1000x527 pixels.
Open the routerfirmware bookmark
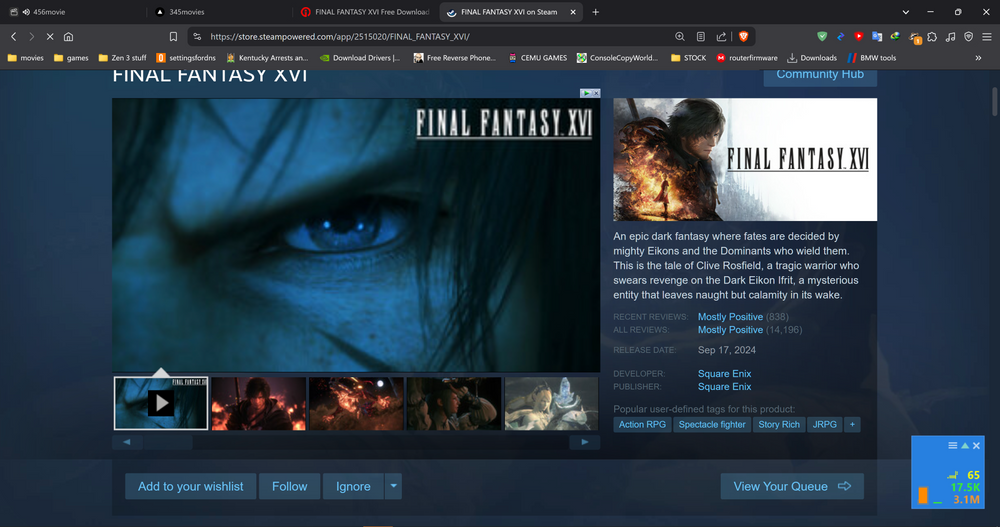(747, 58)
